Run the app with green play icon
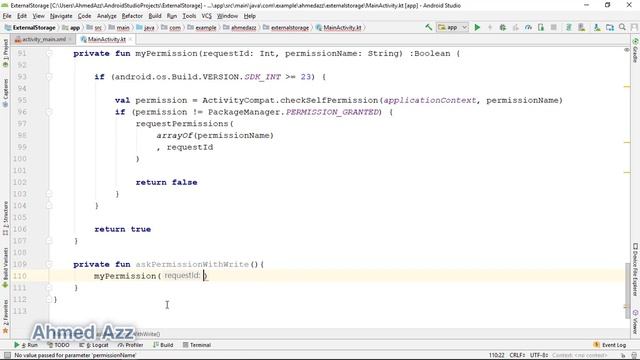The image size is (640, 360). pyautogui.click(x=477, y=27)
